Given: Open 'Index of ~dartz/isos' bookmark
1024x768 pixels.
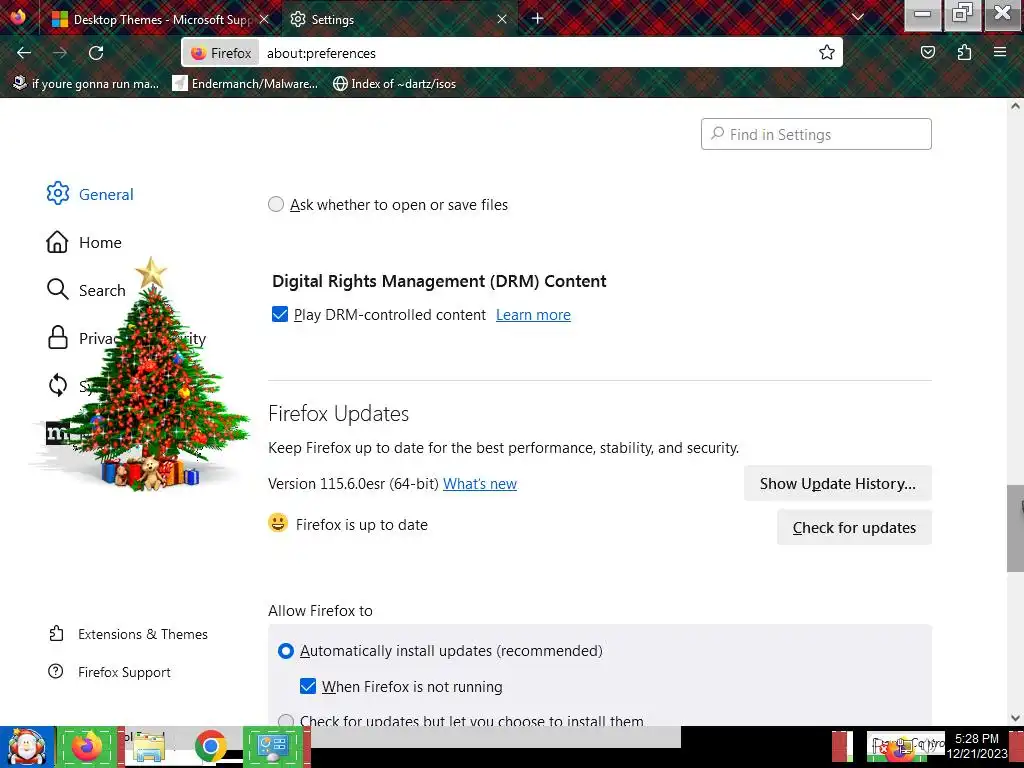Looking at the screenshot, I should 394,84.
